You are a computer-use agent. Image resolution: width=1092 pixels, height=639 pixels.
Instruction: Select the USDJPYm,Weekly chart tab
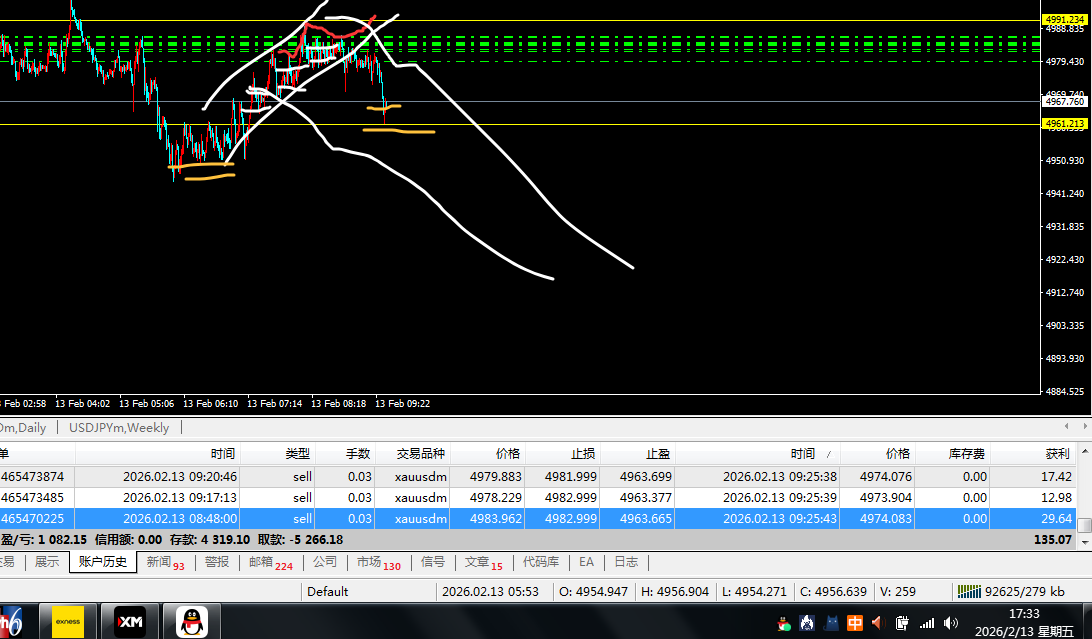pos(119,427)
